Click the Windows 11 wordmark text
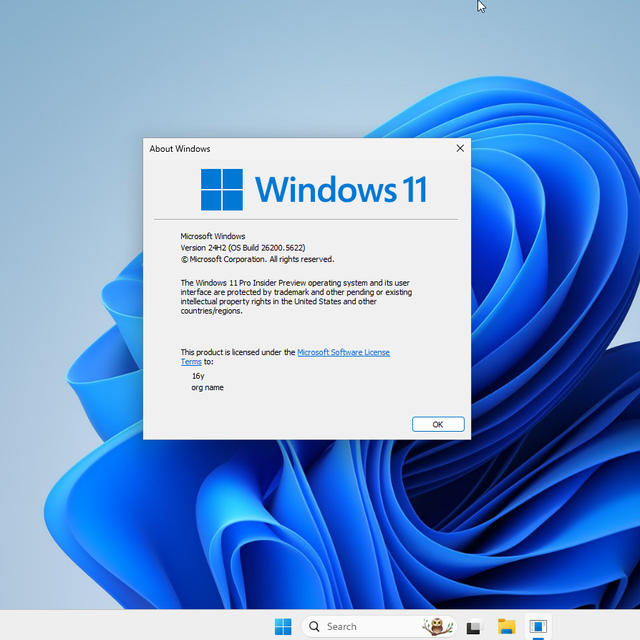The image size is (640, 640). pos(341,189)
